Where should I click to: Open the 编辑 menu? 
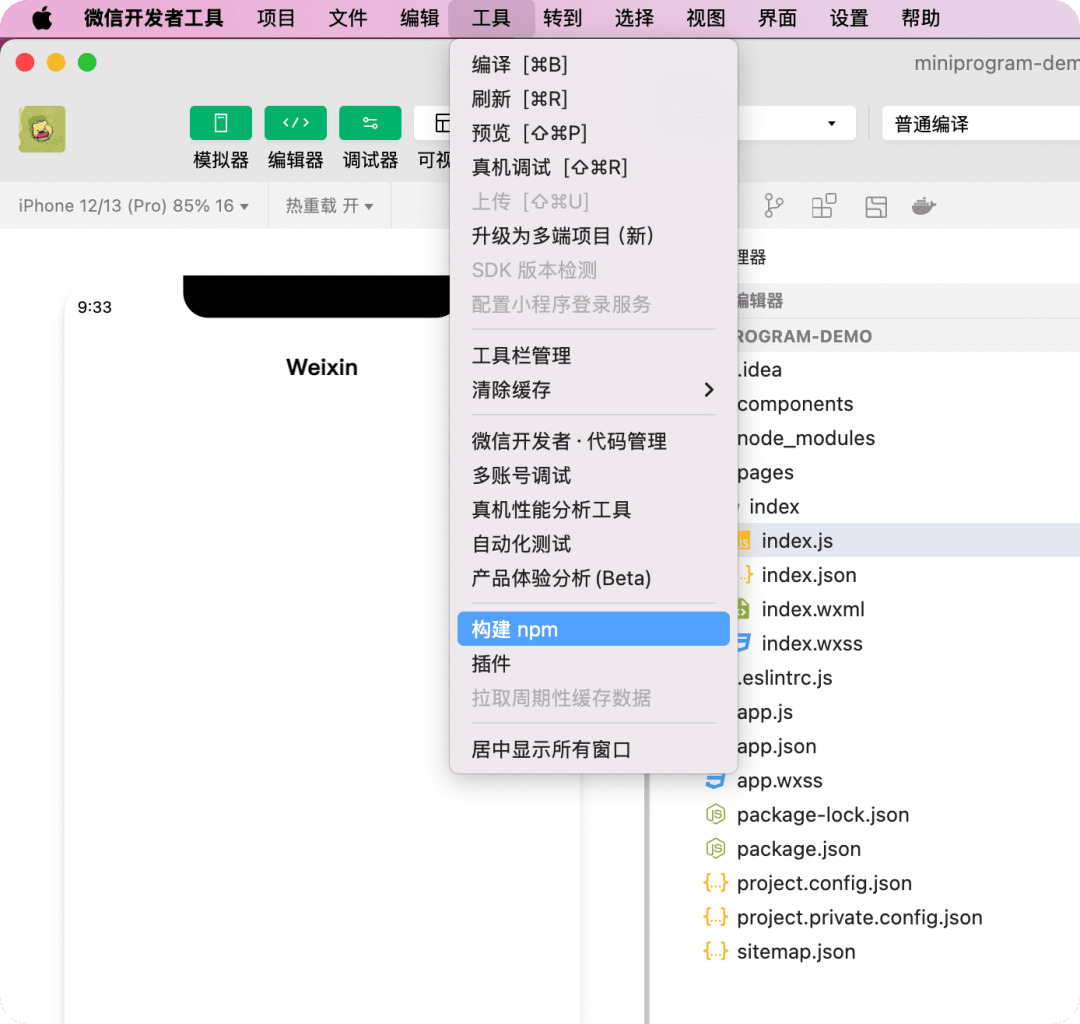(x=419, y=19)
